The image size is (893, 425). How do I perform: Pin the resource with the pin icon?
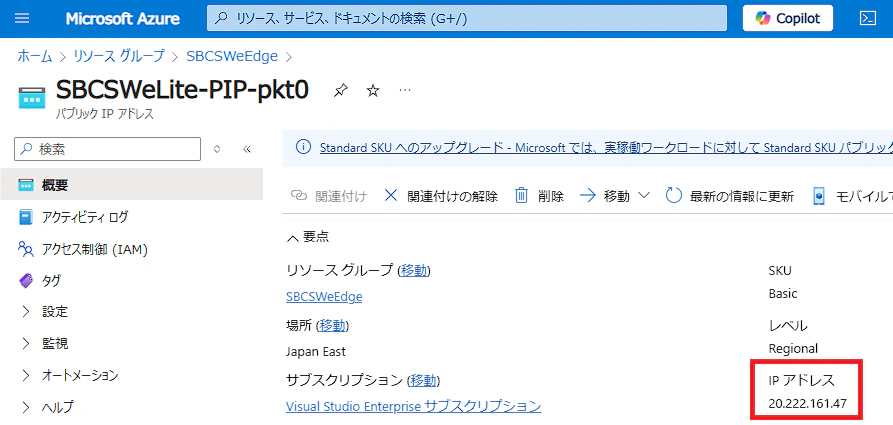340,90
